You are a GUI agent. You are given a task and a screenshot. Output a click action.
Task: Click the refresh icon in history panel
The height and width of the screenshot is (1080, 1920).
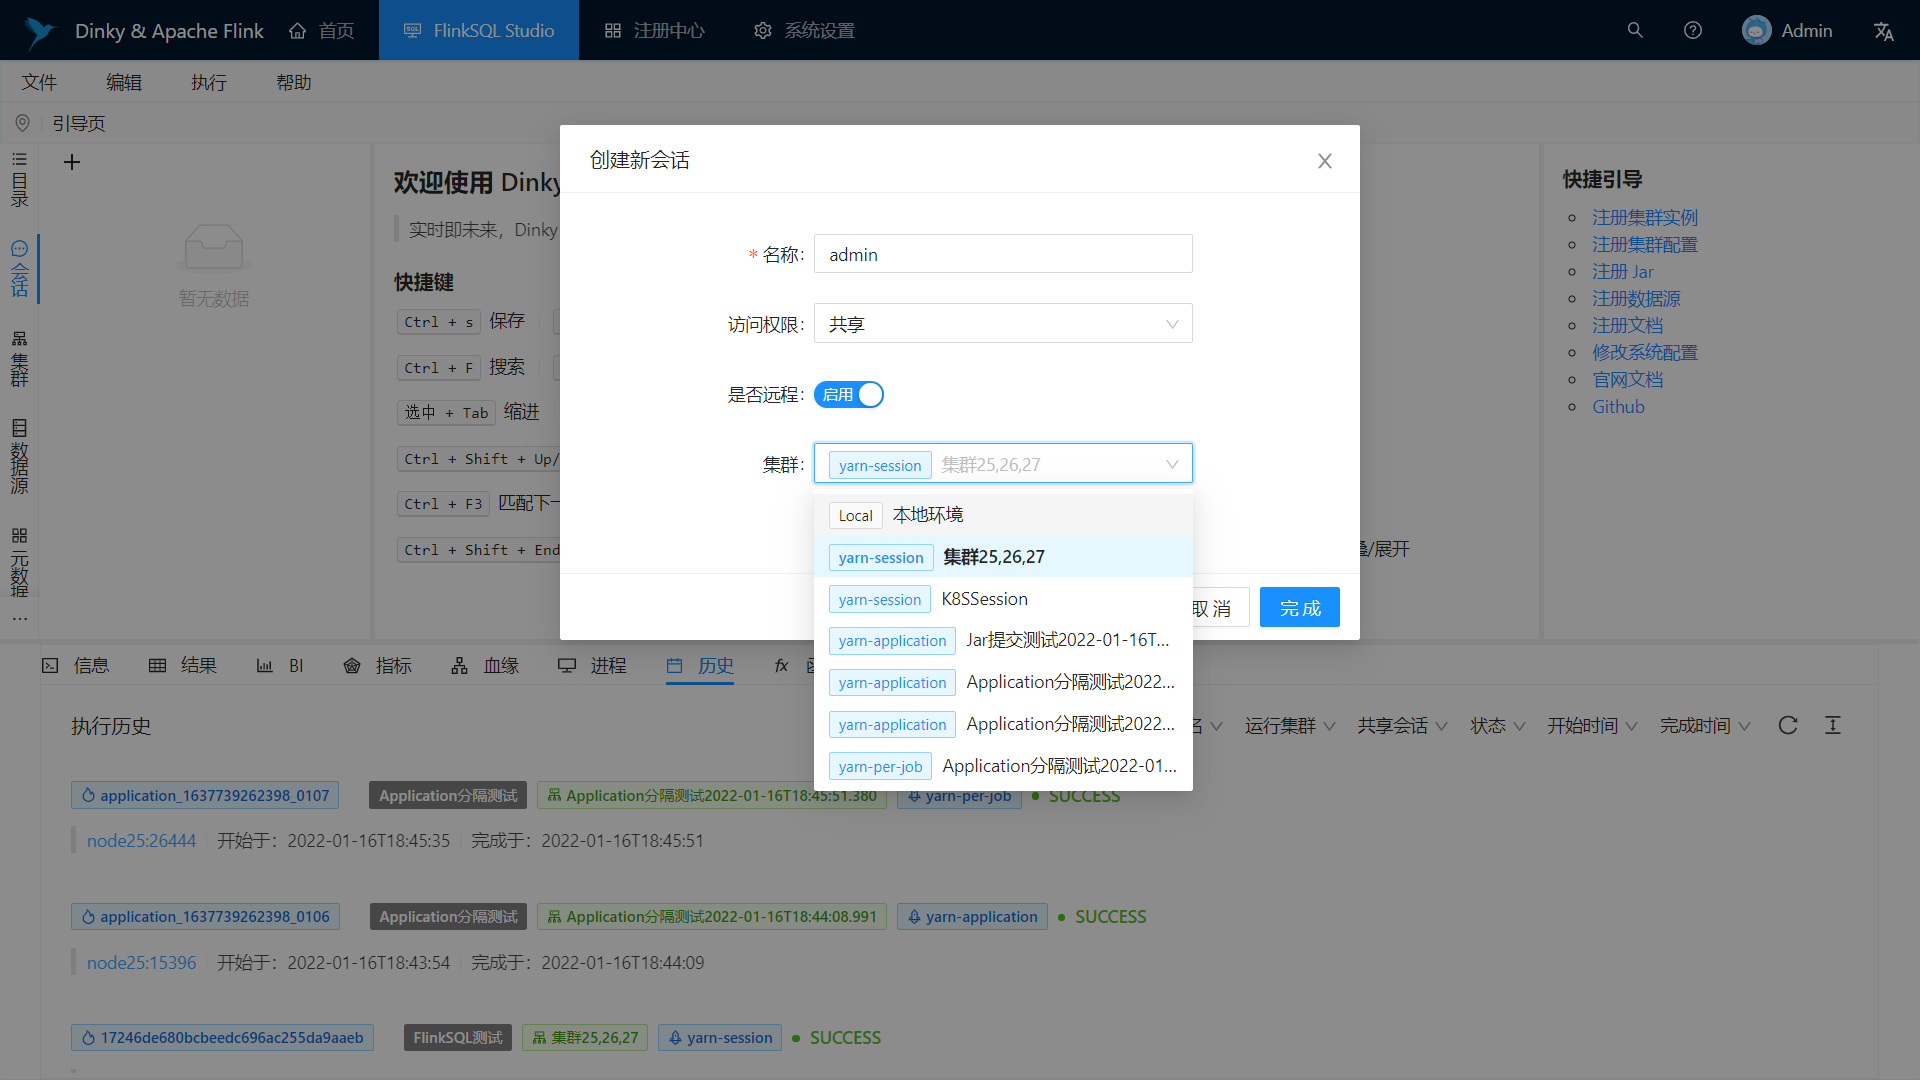1788,725
